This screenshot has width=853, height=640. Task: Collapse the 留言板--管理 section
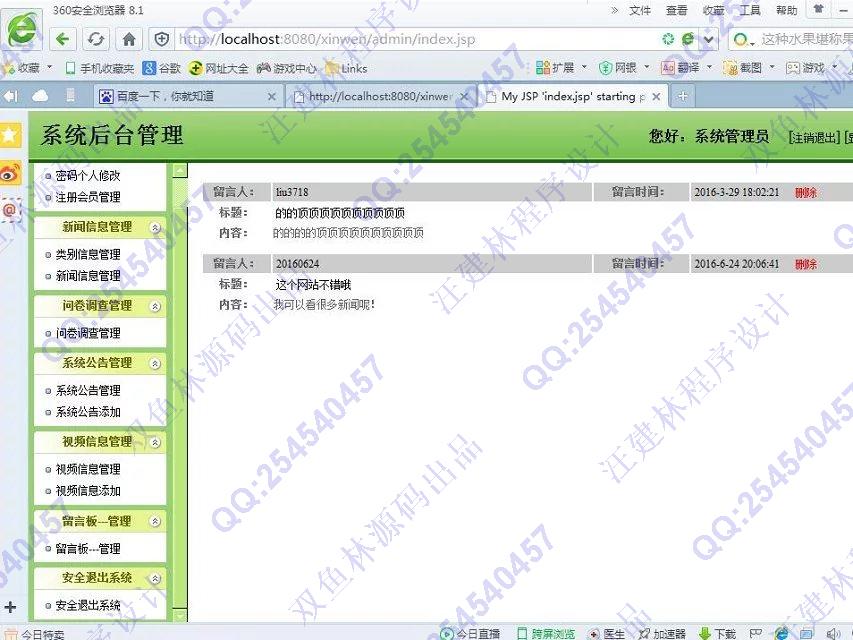[x=155, y=521]
